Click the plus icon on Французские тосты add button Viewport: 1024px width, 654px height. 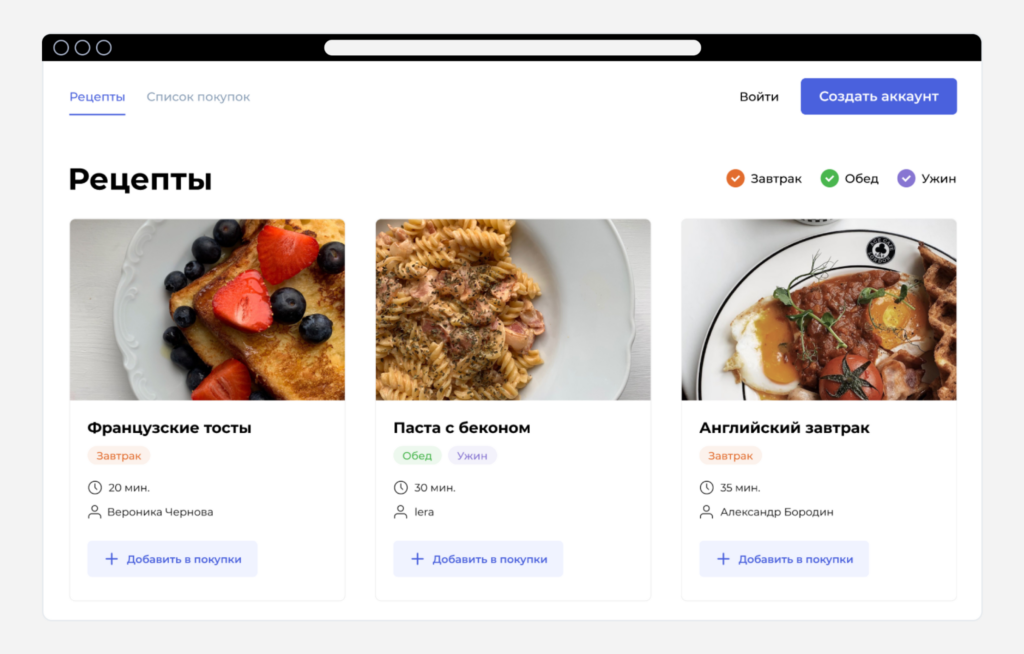(112, 558)
